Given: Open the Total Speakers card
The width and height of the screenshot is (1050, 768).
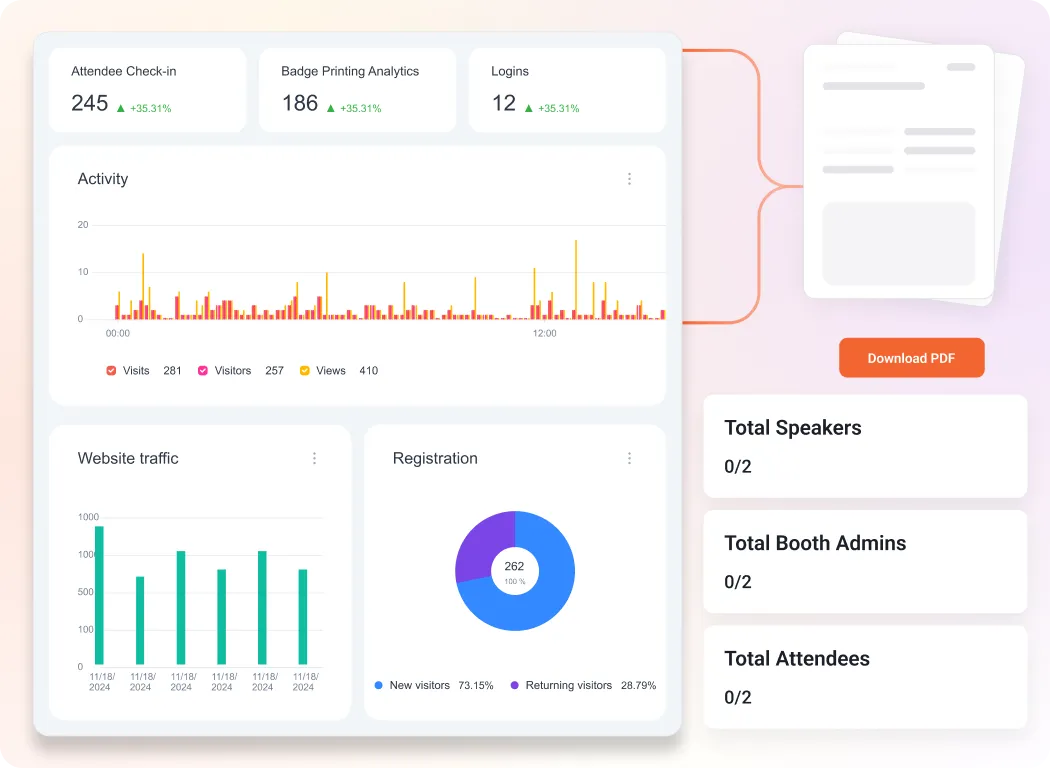Looking at the screenshot, I should click(x=864, y=446).
